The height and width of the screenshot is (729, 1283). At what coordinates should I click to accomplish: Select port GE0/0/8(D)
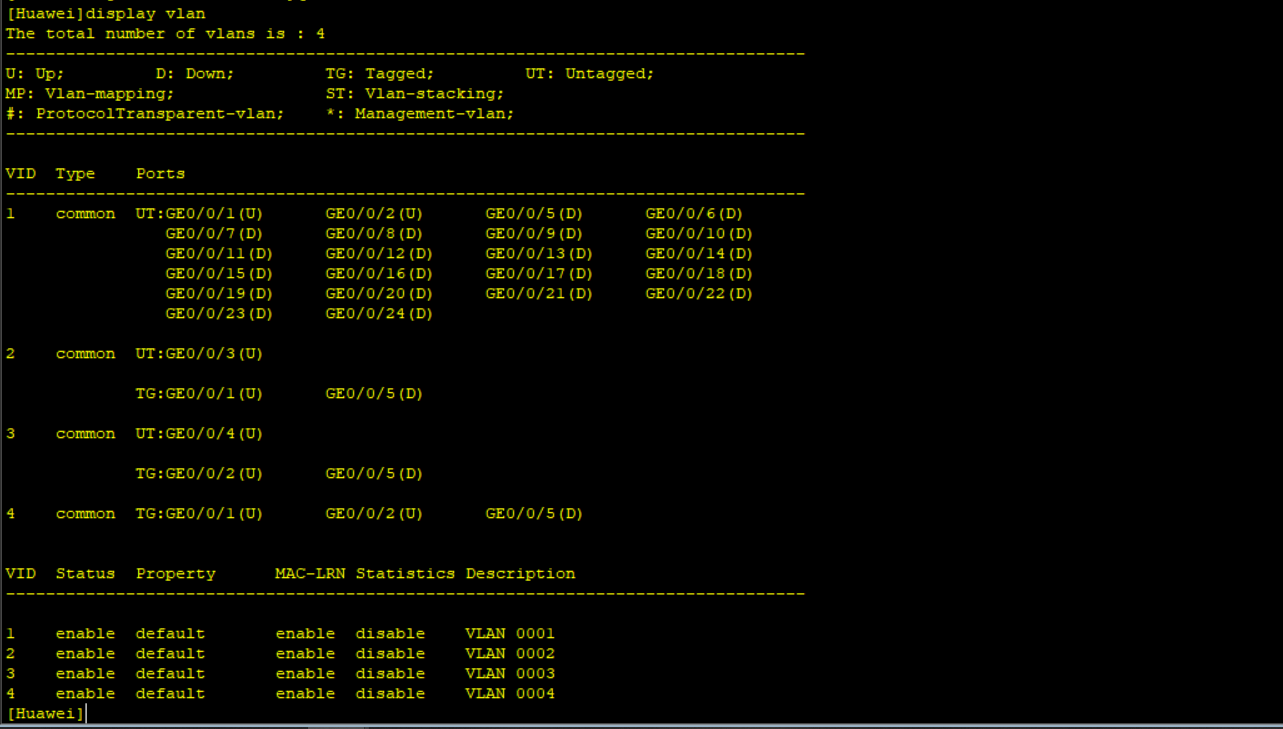(x=374, y=233)
